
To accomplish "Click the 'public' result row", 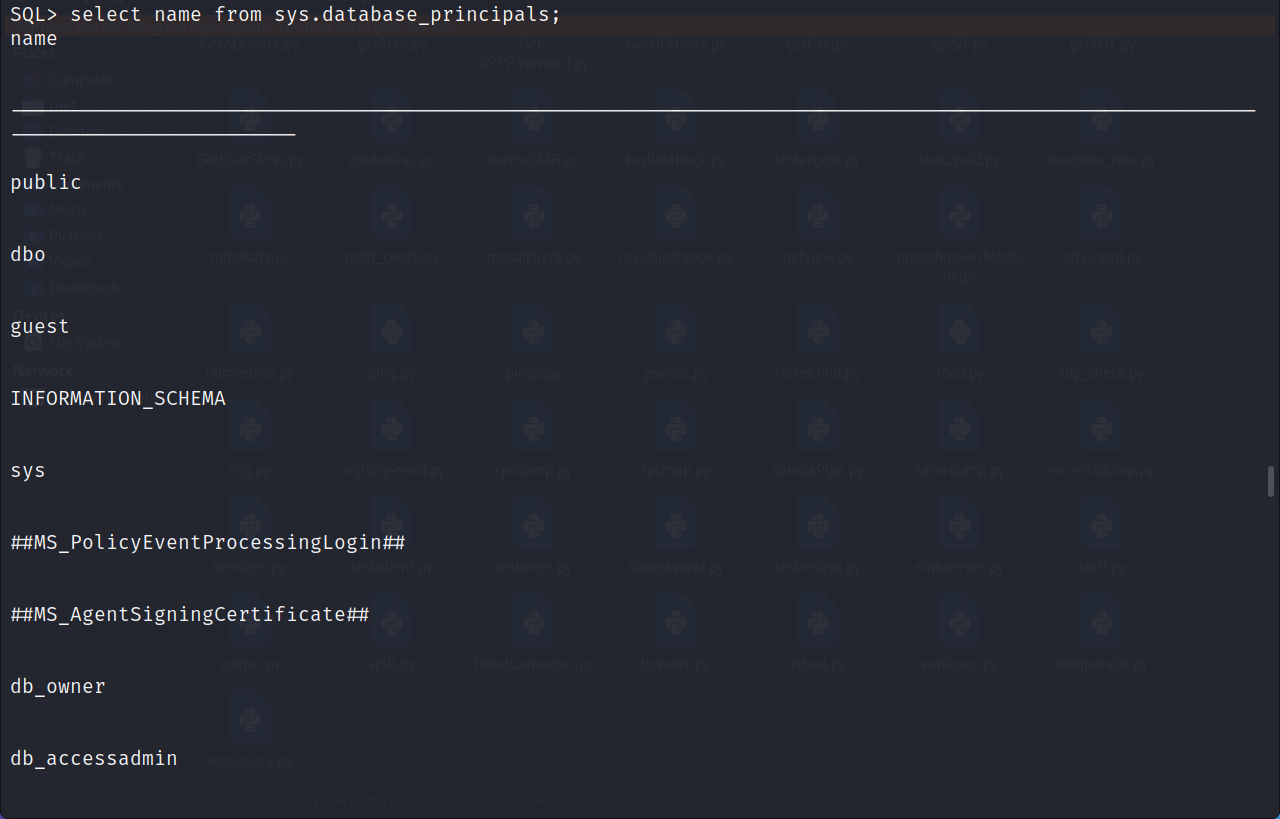I will [x=46, y=183].
